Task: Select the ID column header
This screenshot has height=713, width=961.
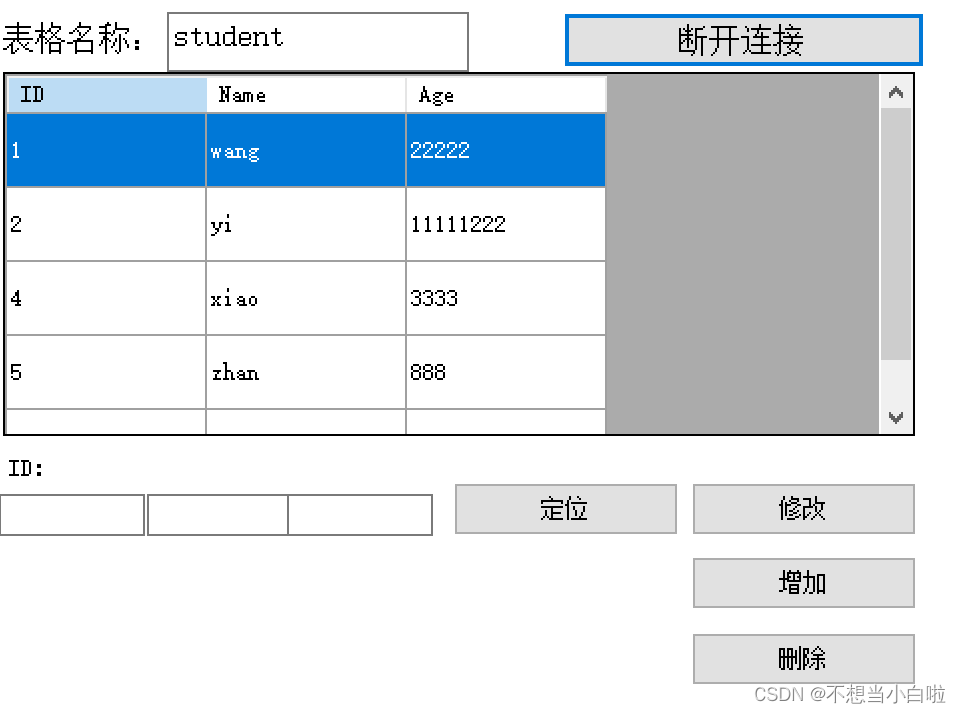Action: 105,95
